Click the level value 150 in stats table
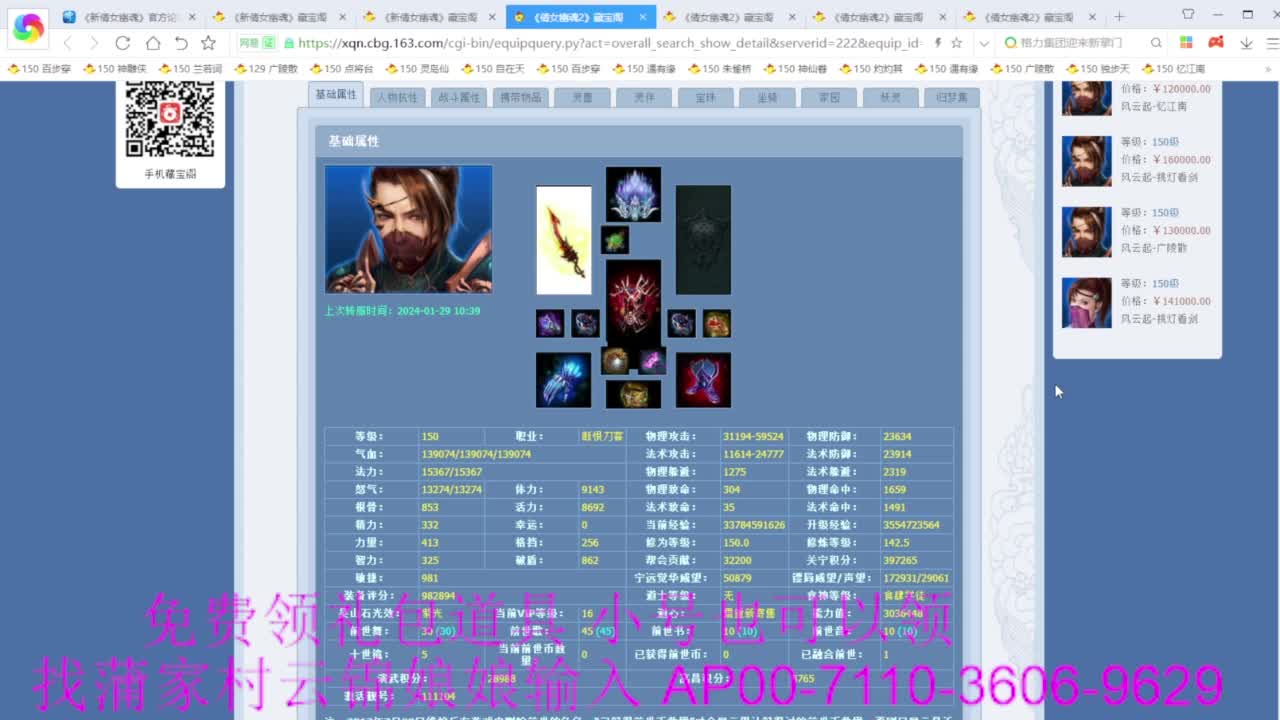Screen dimensions: 1280x720 [430, 437]
